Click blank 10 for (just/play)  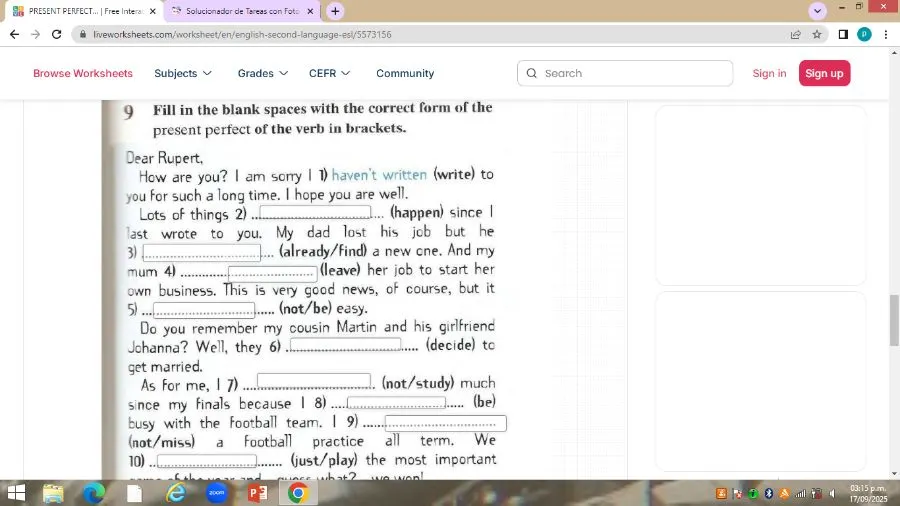207,461
